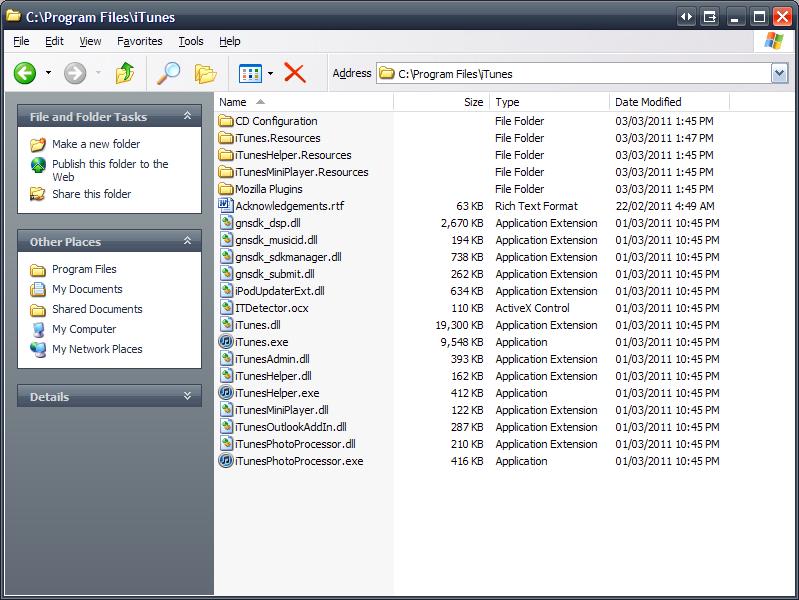Open the View menu
The image size is (799, 600).
point(90,41)
